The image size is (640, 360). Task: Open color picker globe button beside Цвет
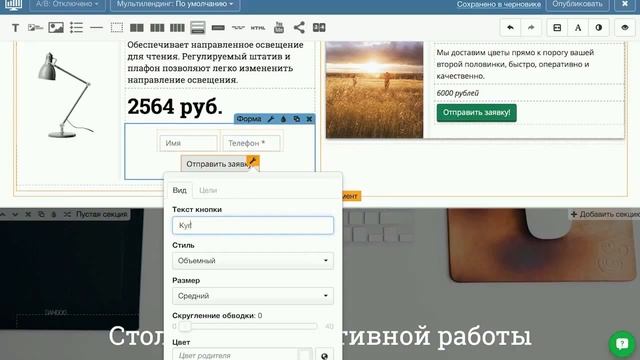[324, 355]
